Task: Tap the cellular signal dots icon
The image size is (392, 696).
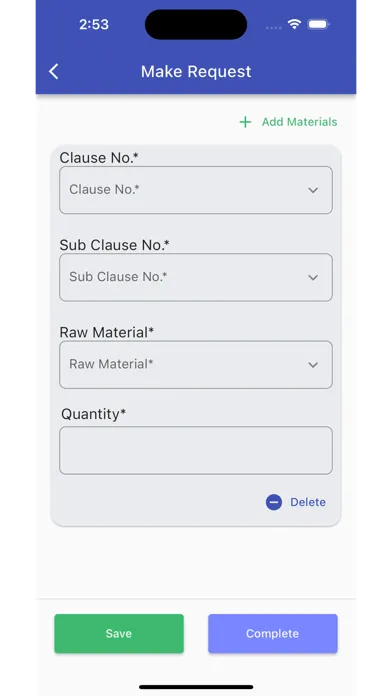Action: pos(273,28)
